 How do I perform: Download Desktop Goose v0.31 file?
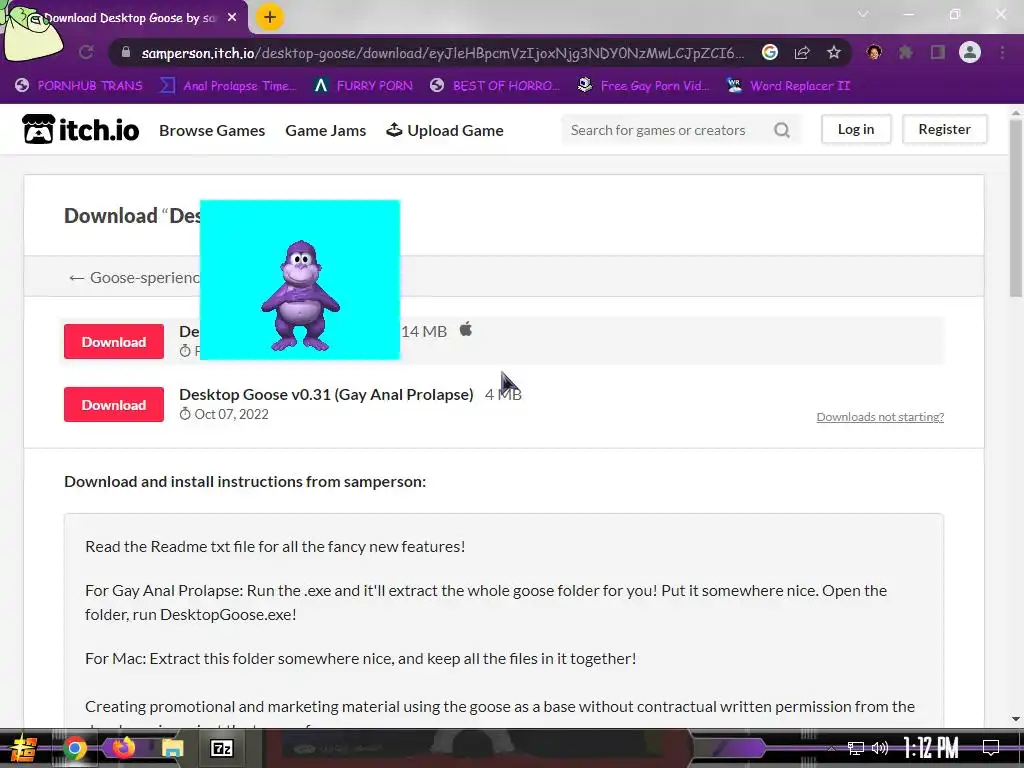click(114, 405)
